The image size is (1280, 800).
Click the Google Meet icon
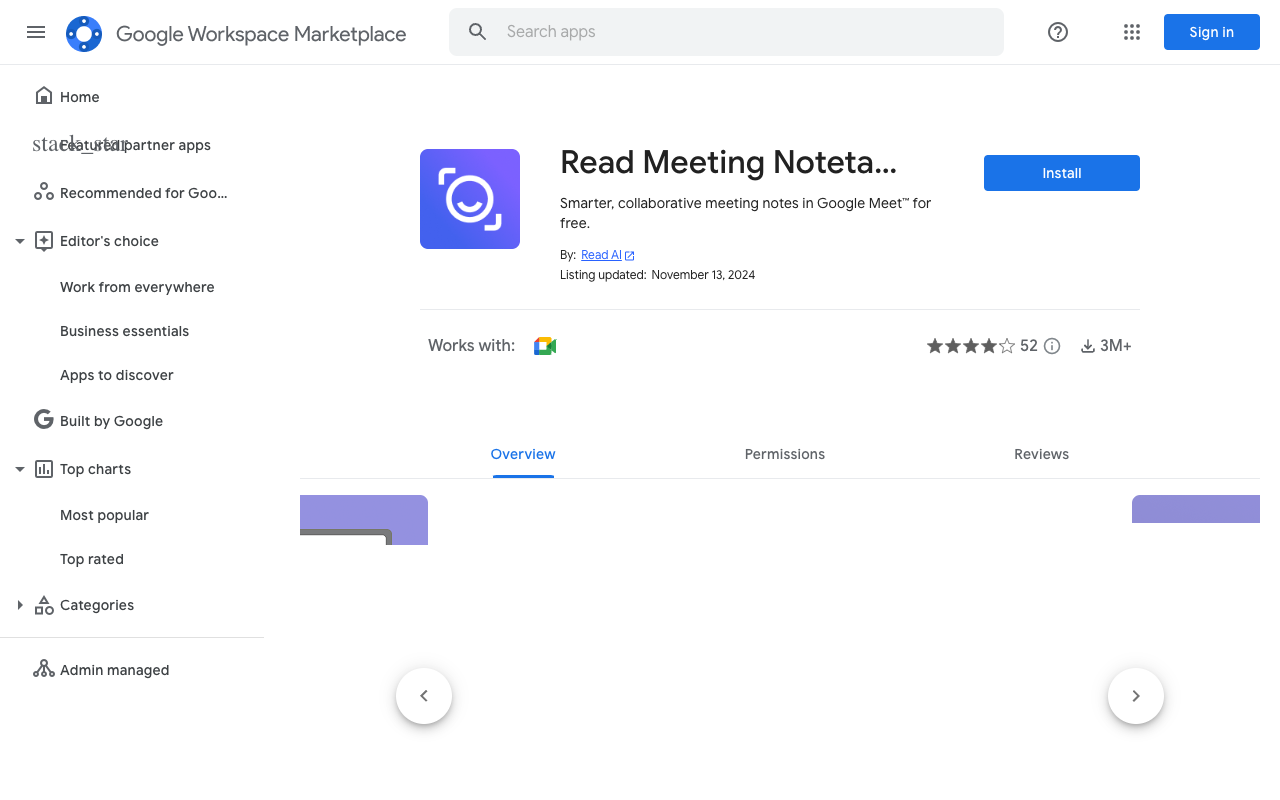[x=545, y=346]
